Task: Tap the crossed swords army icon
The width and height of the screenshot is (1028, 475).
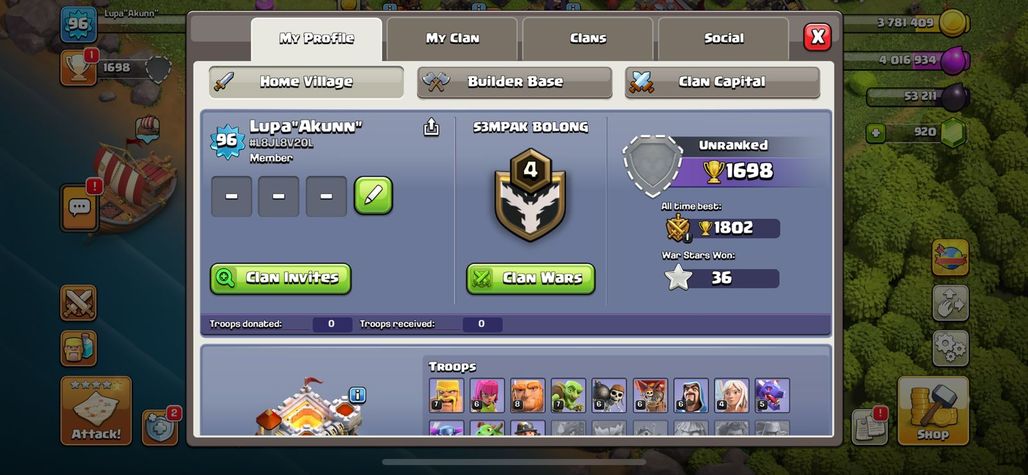Action: pos(79,303)
